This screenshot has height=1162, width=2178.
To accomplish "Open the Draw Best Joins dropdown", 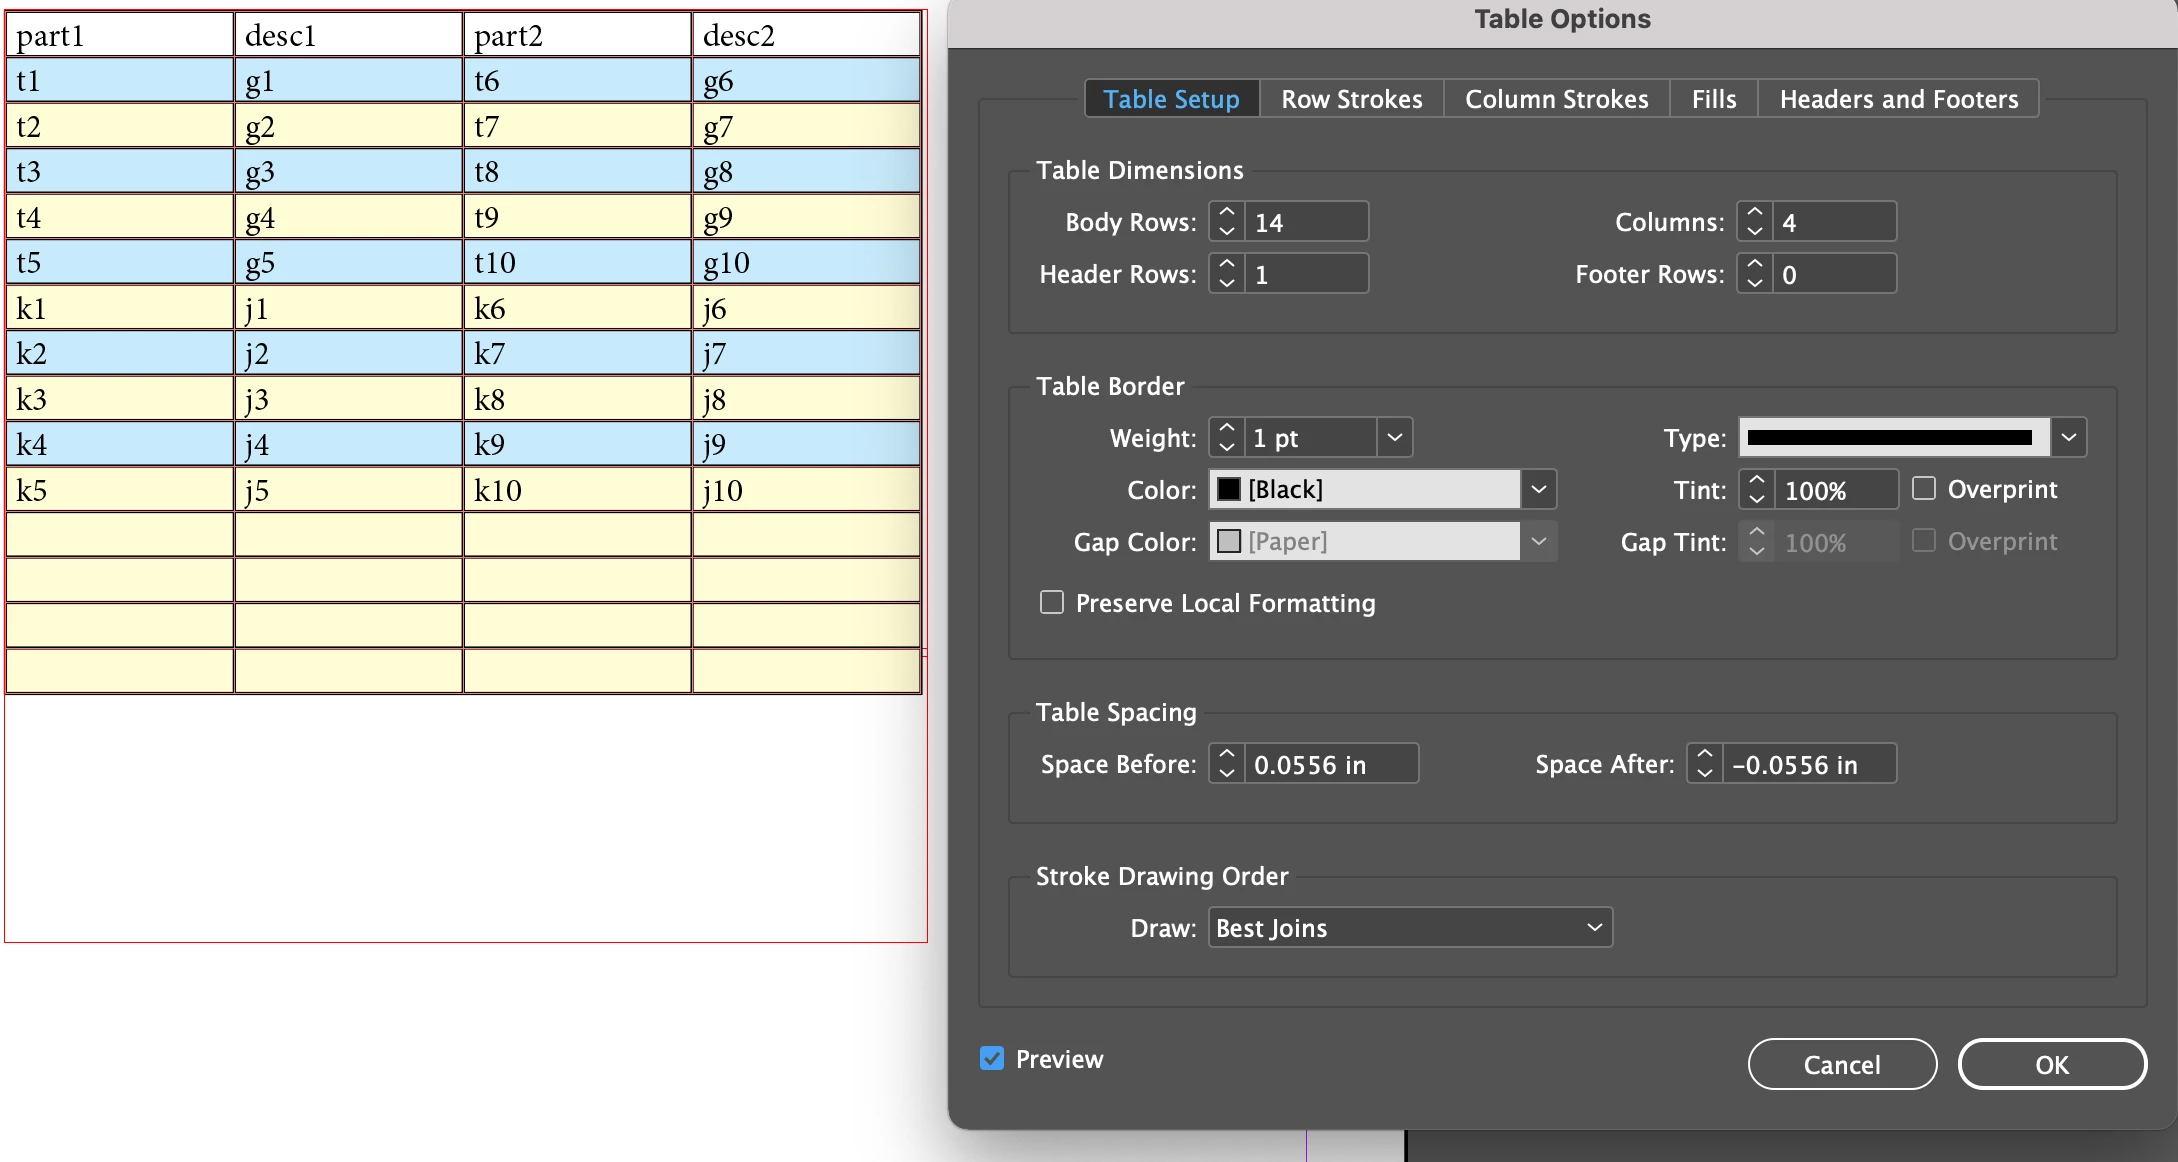I will [1410, 928].
